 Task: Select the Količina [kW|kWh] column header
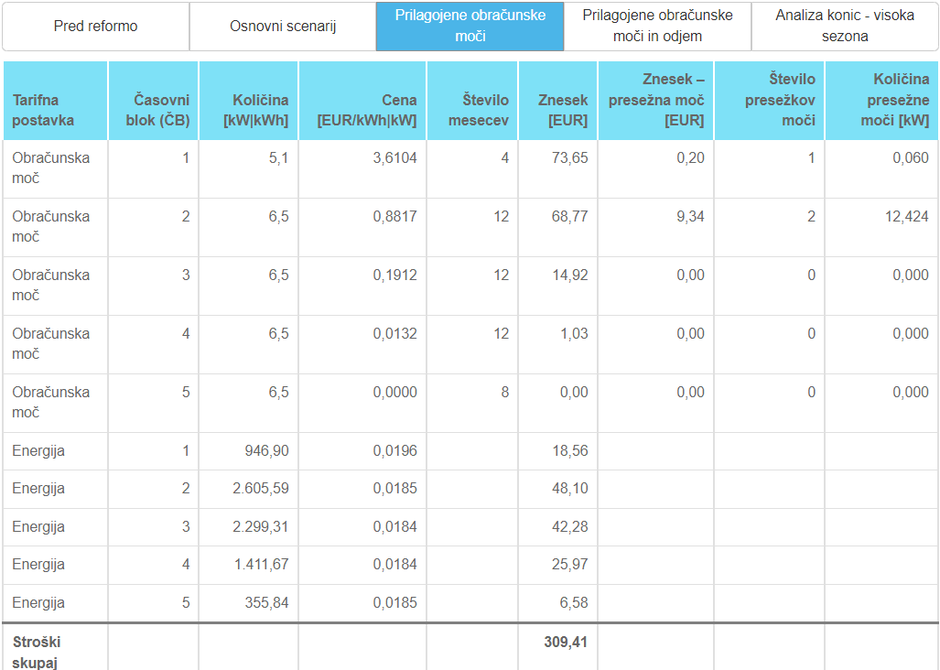[260, 110]
